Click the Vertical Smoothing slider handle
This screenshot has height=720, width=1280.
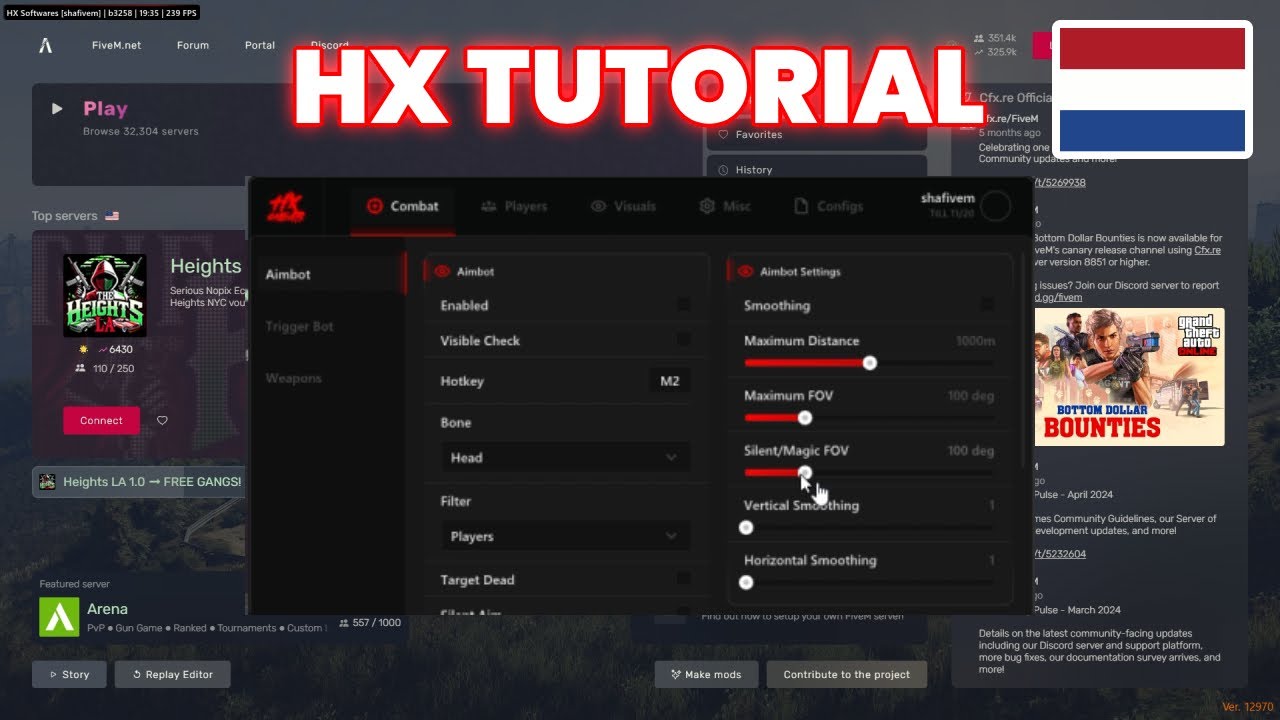[x=745, y=528]
